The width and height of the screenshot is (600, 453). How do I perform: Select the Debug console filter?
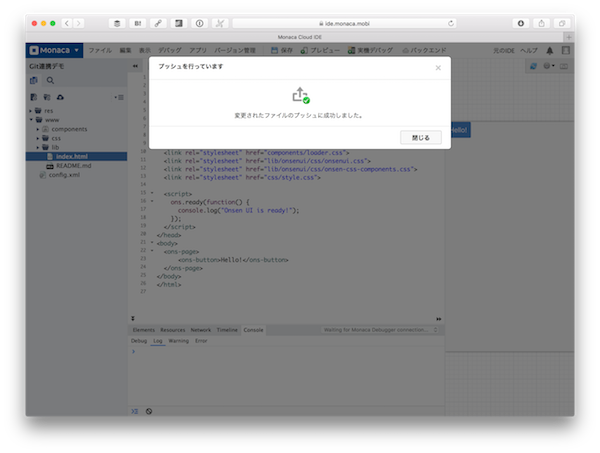click(x=139, y=341)
